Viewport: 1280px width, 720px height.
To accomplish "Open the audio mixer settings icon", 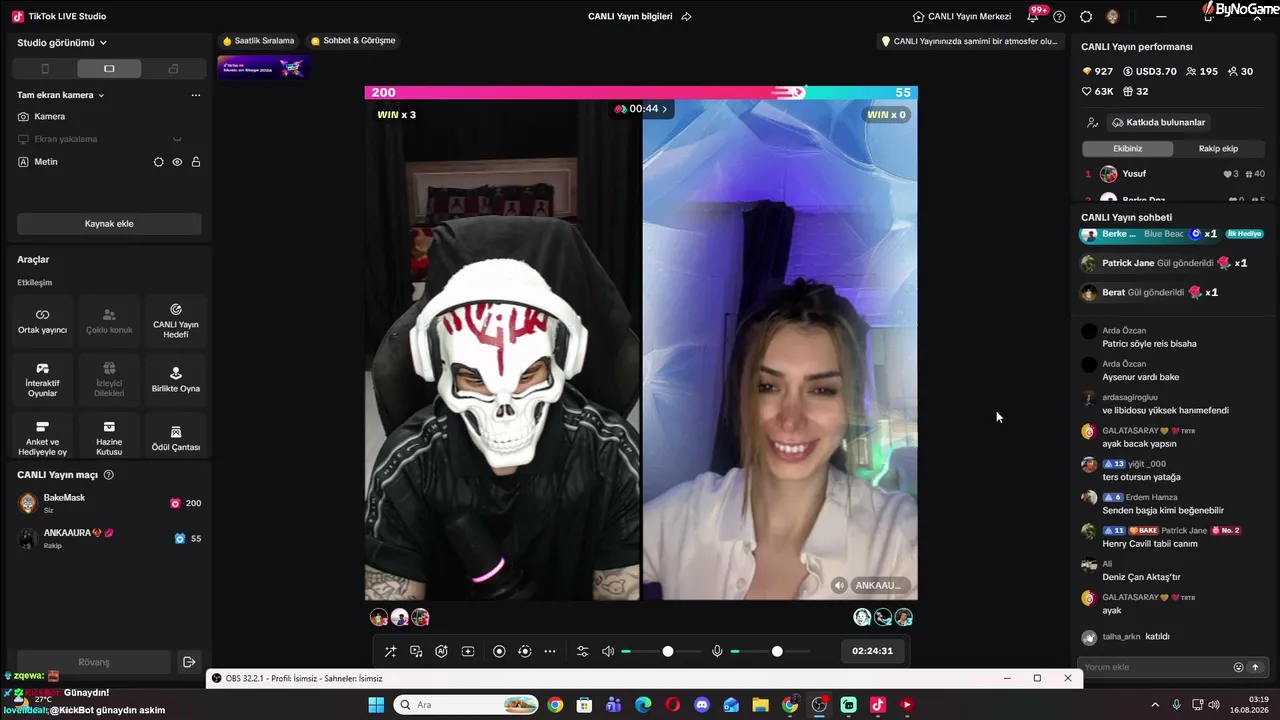I will pos(583,652).
